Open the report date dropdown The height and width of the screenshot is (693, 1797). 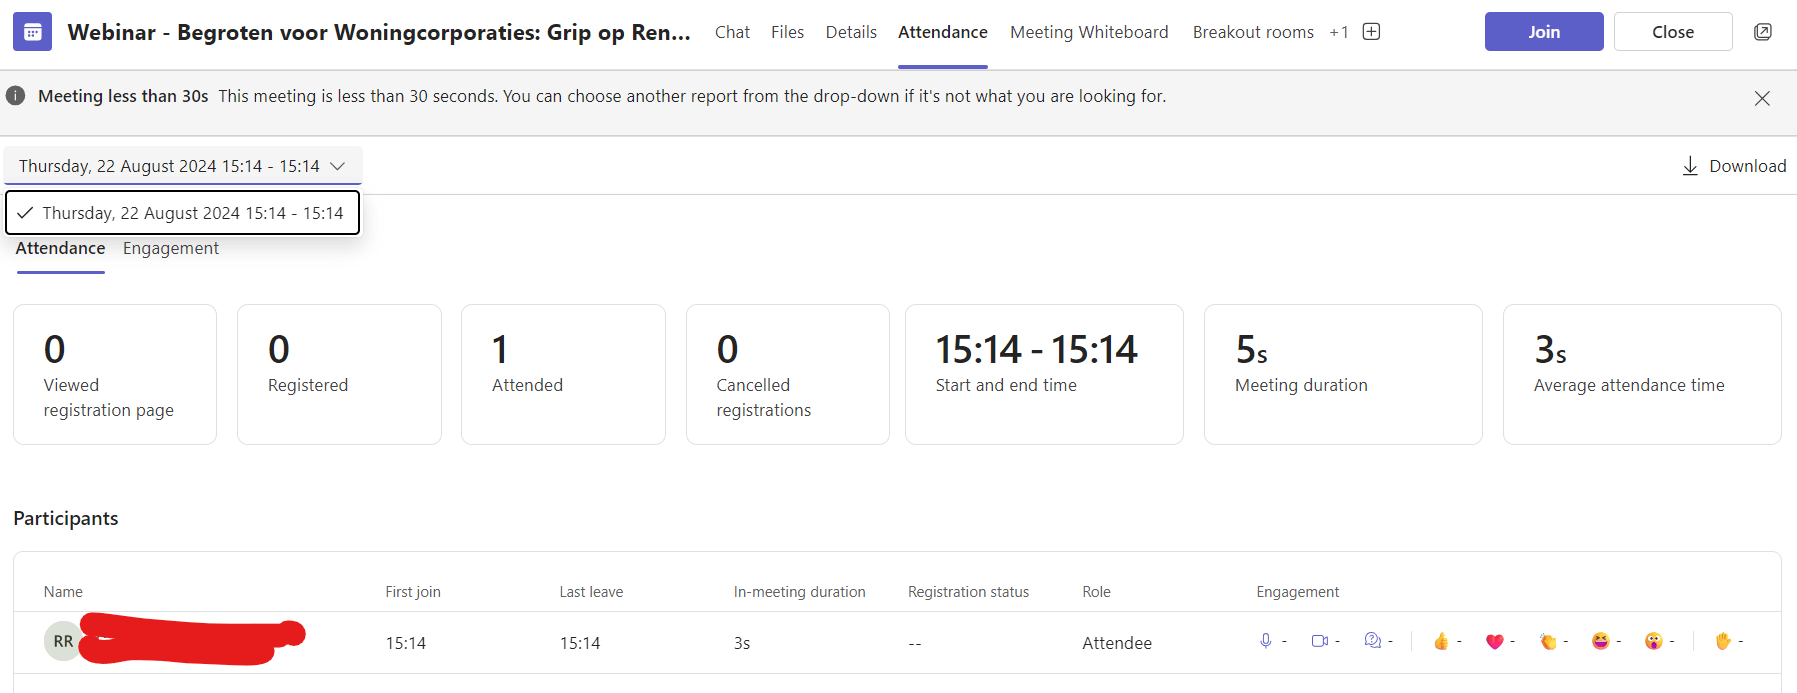tap(182, 166)
